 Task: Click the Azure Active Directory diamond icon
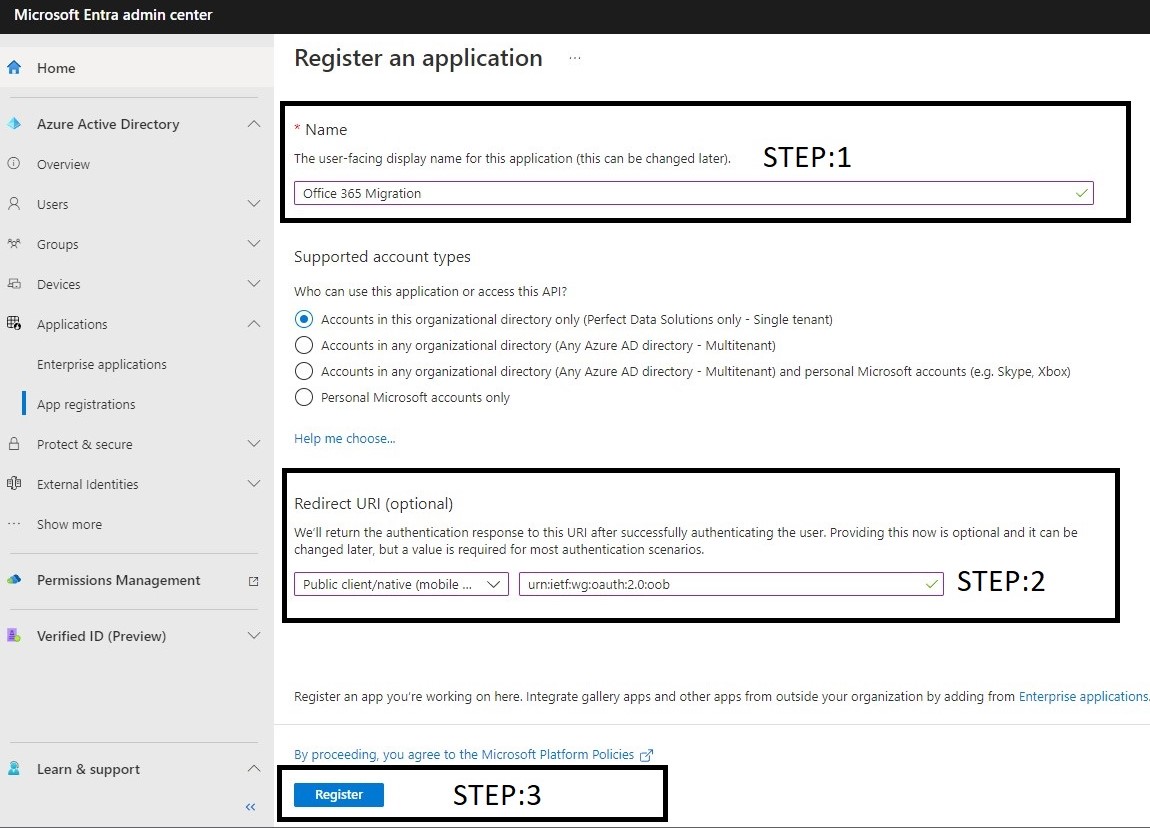coord(14,124)
